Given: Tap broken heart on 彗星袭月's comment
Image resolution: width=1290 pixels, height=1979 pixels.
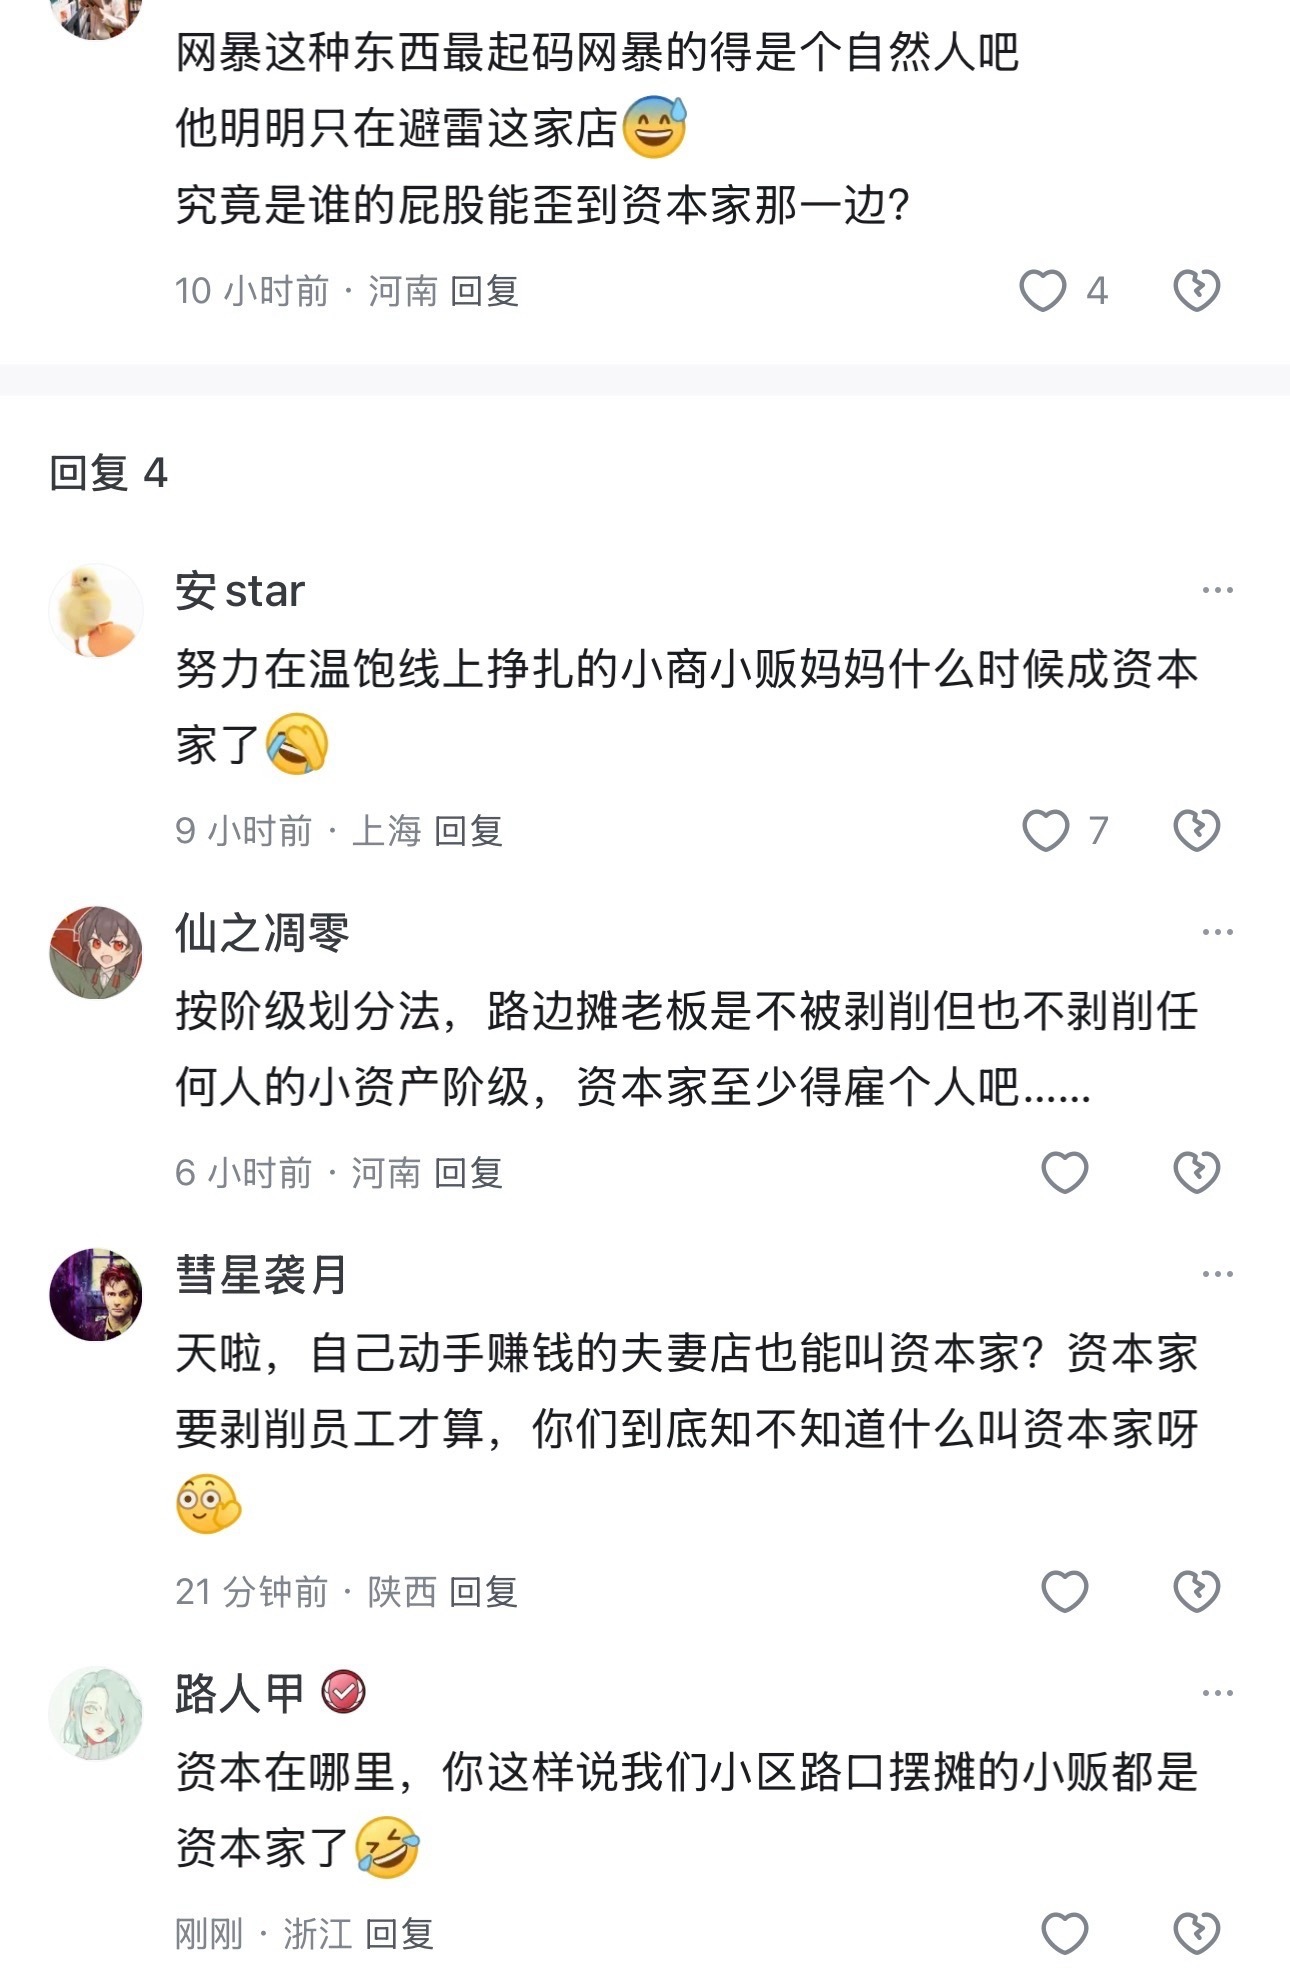Looking at the screenshot, I should (1196, 1591).
